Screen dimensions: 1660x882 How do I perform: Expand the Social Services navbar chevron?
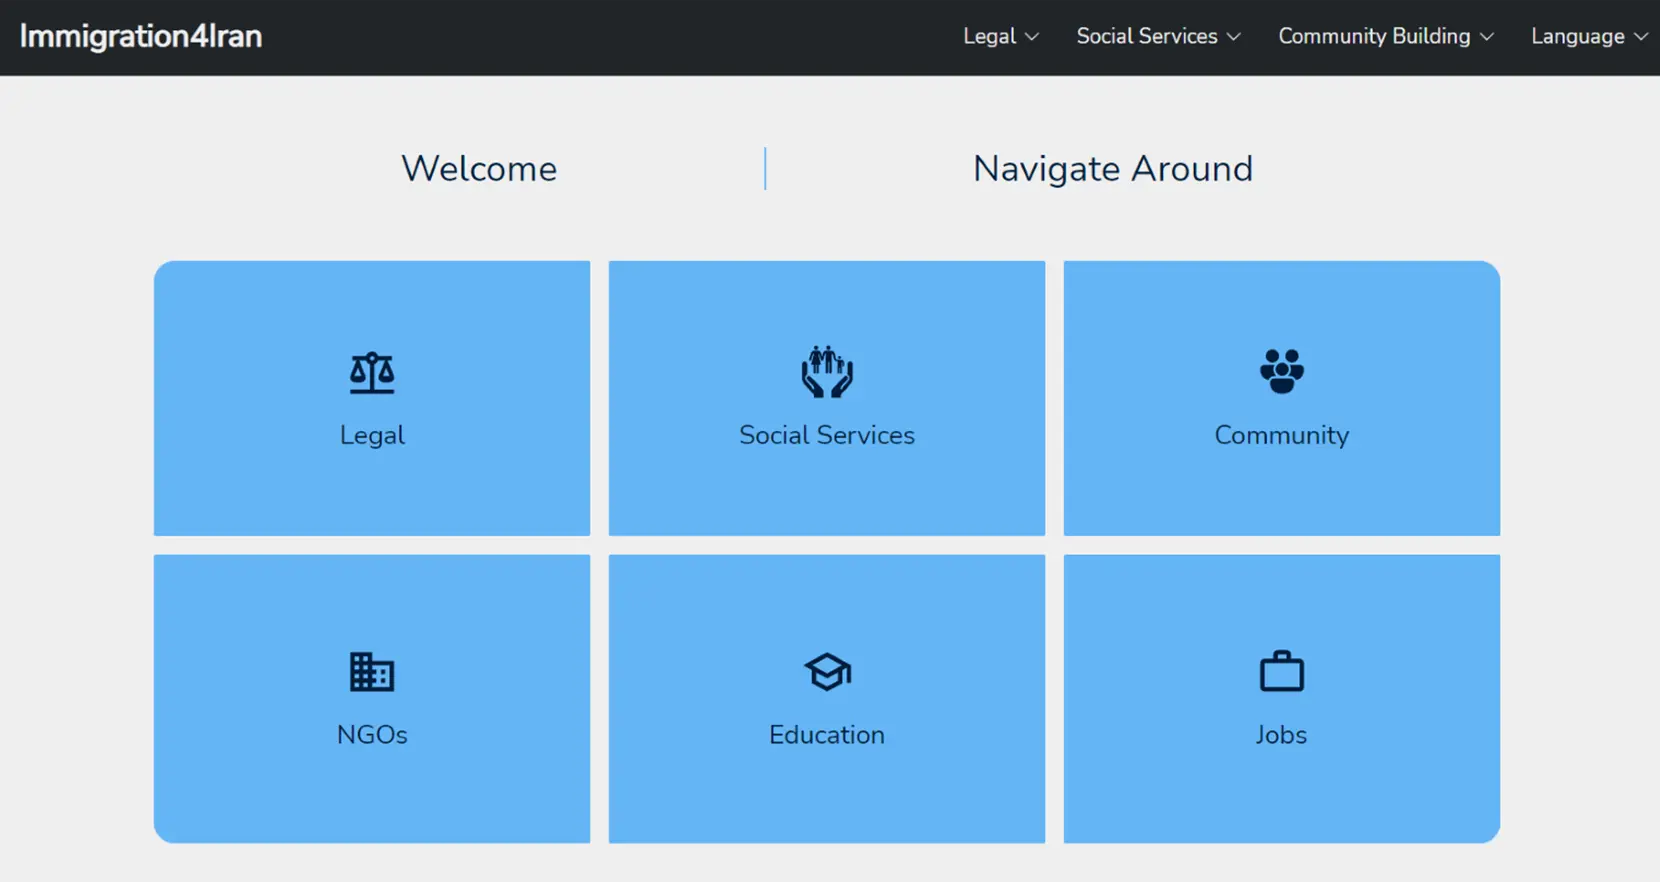coord(1233,37)
